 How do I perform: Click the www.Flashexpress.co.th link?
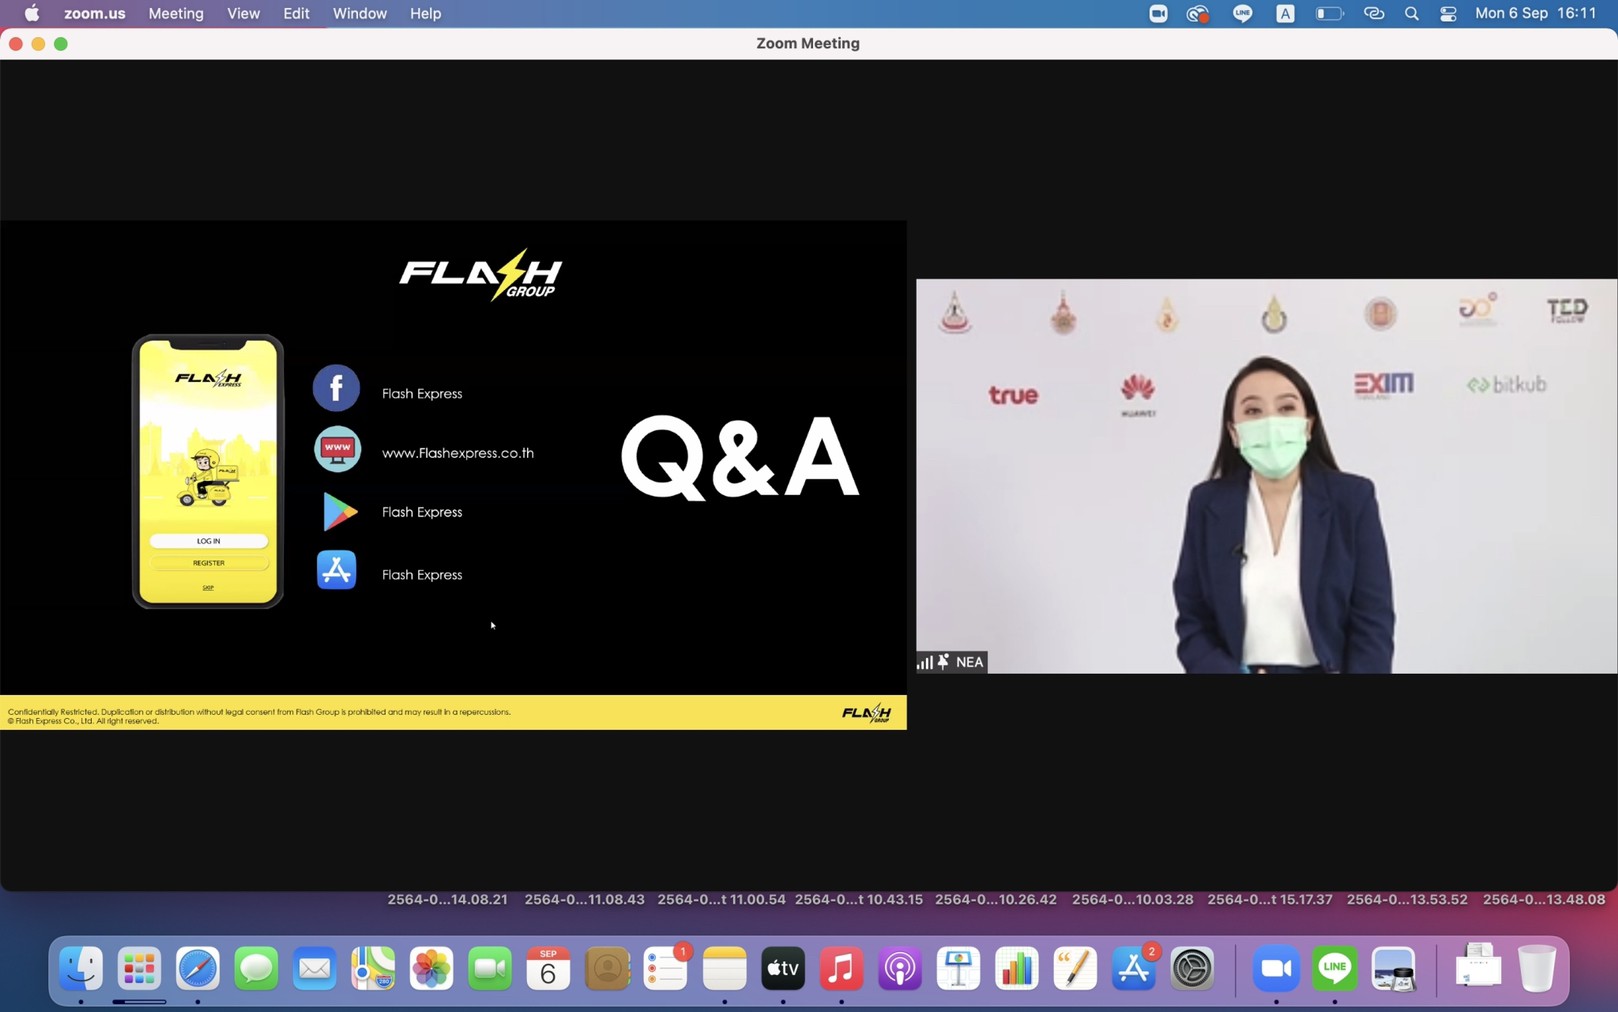coord(457,453)
